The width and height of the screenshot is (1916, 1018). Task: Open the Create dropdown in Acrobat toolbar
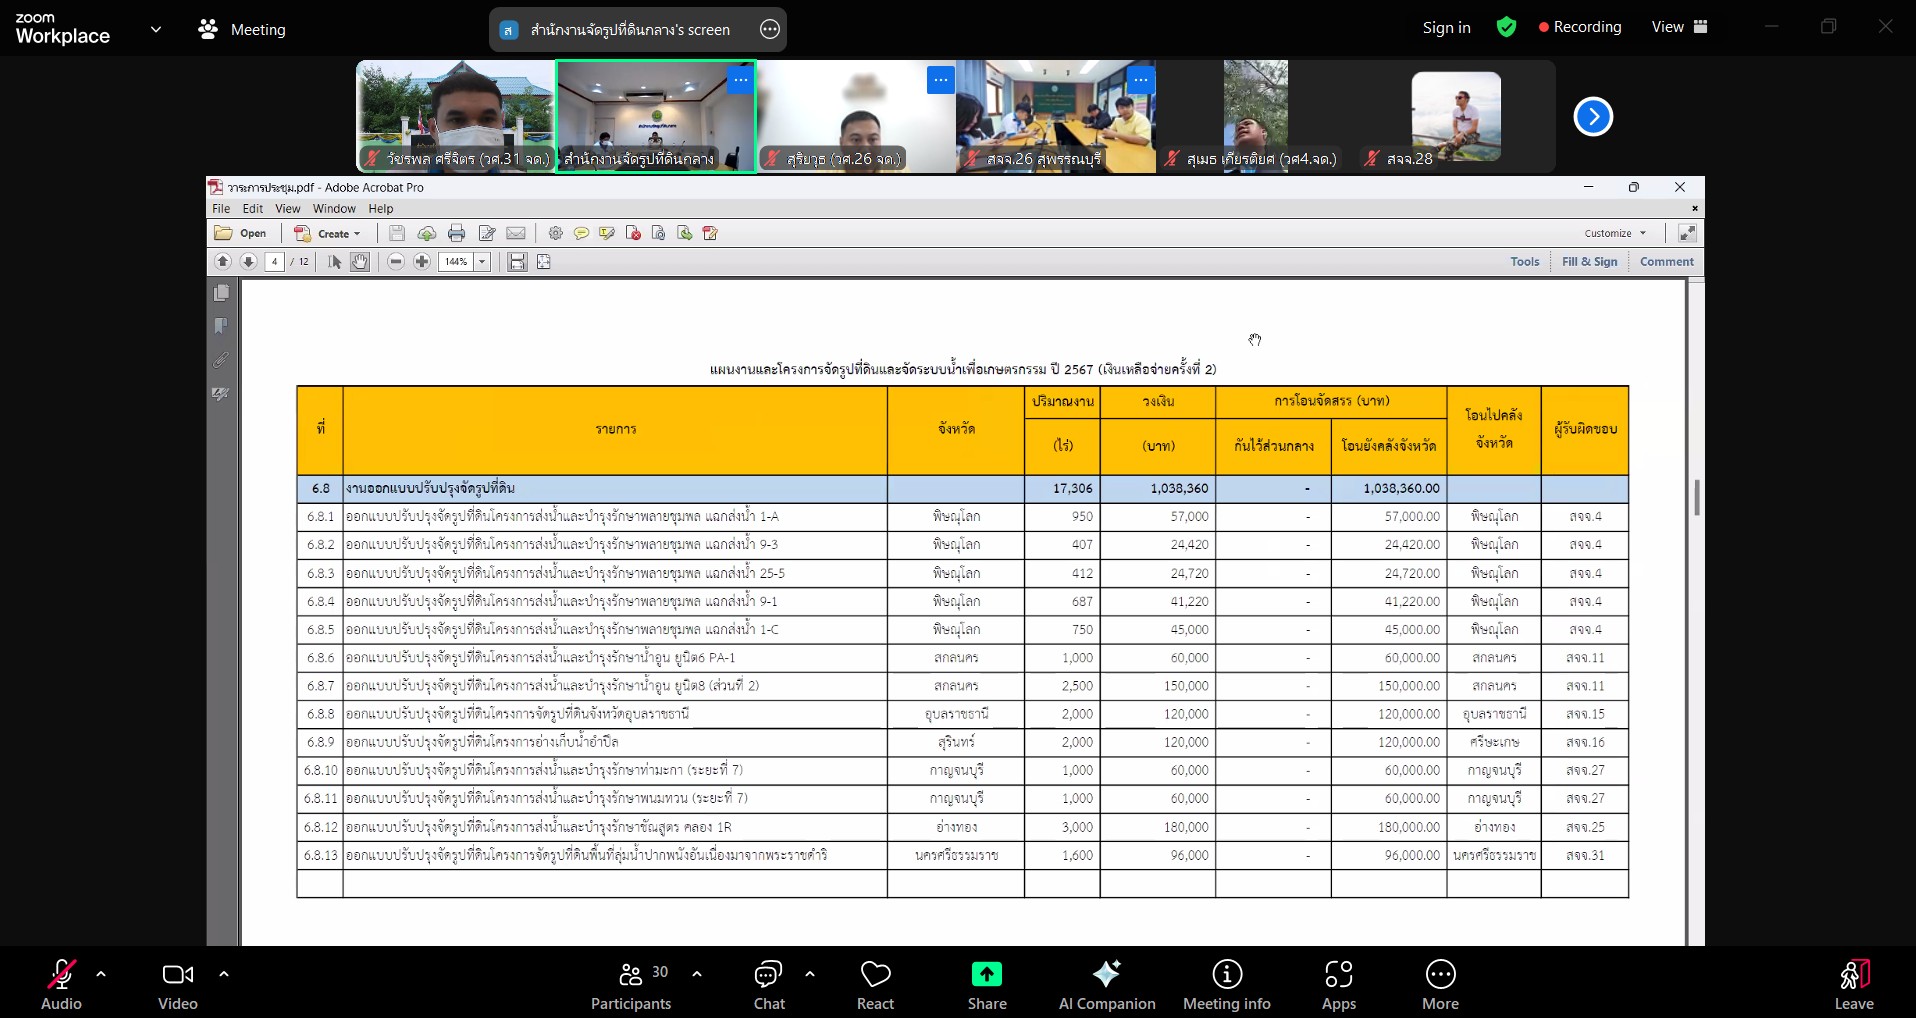point(327,233)
